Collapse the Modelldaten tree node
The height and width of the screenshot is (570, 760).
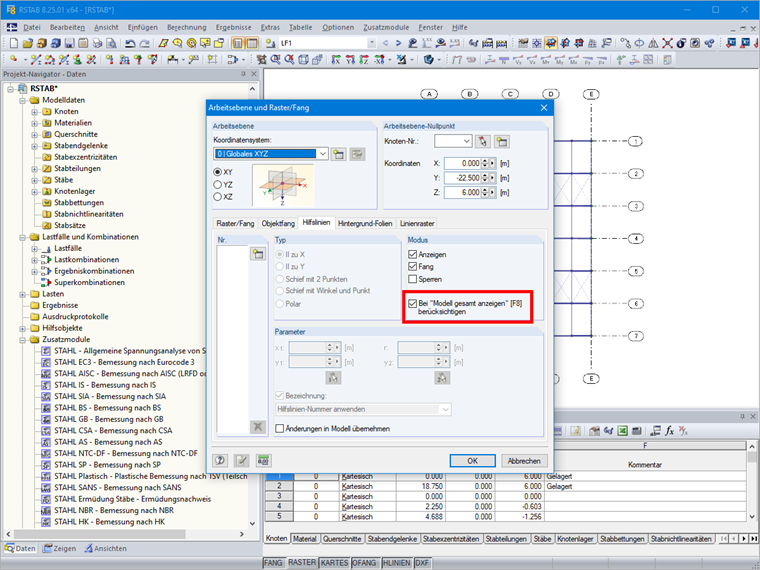click(x=23, y=100)
